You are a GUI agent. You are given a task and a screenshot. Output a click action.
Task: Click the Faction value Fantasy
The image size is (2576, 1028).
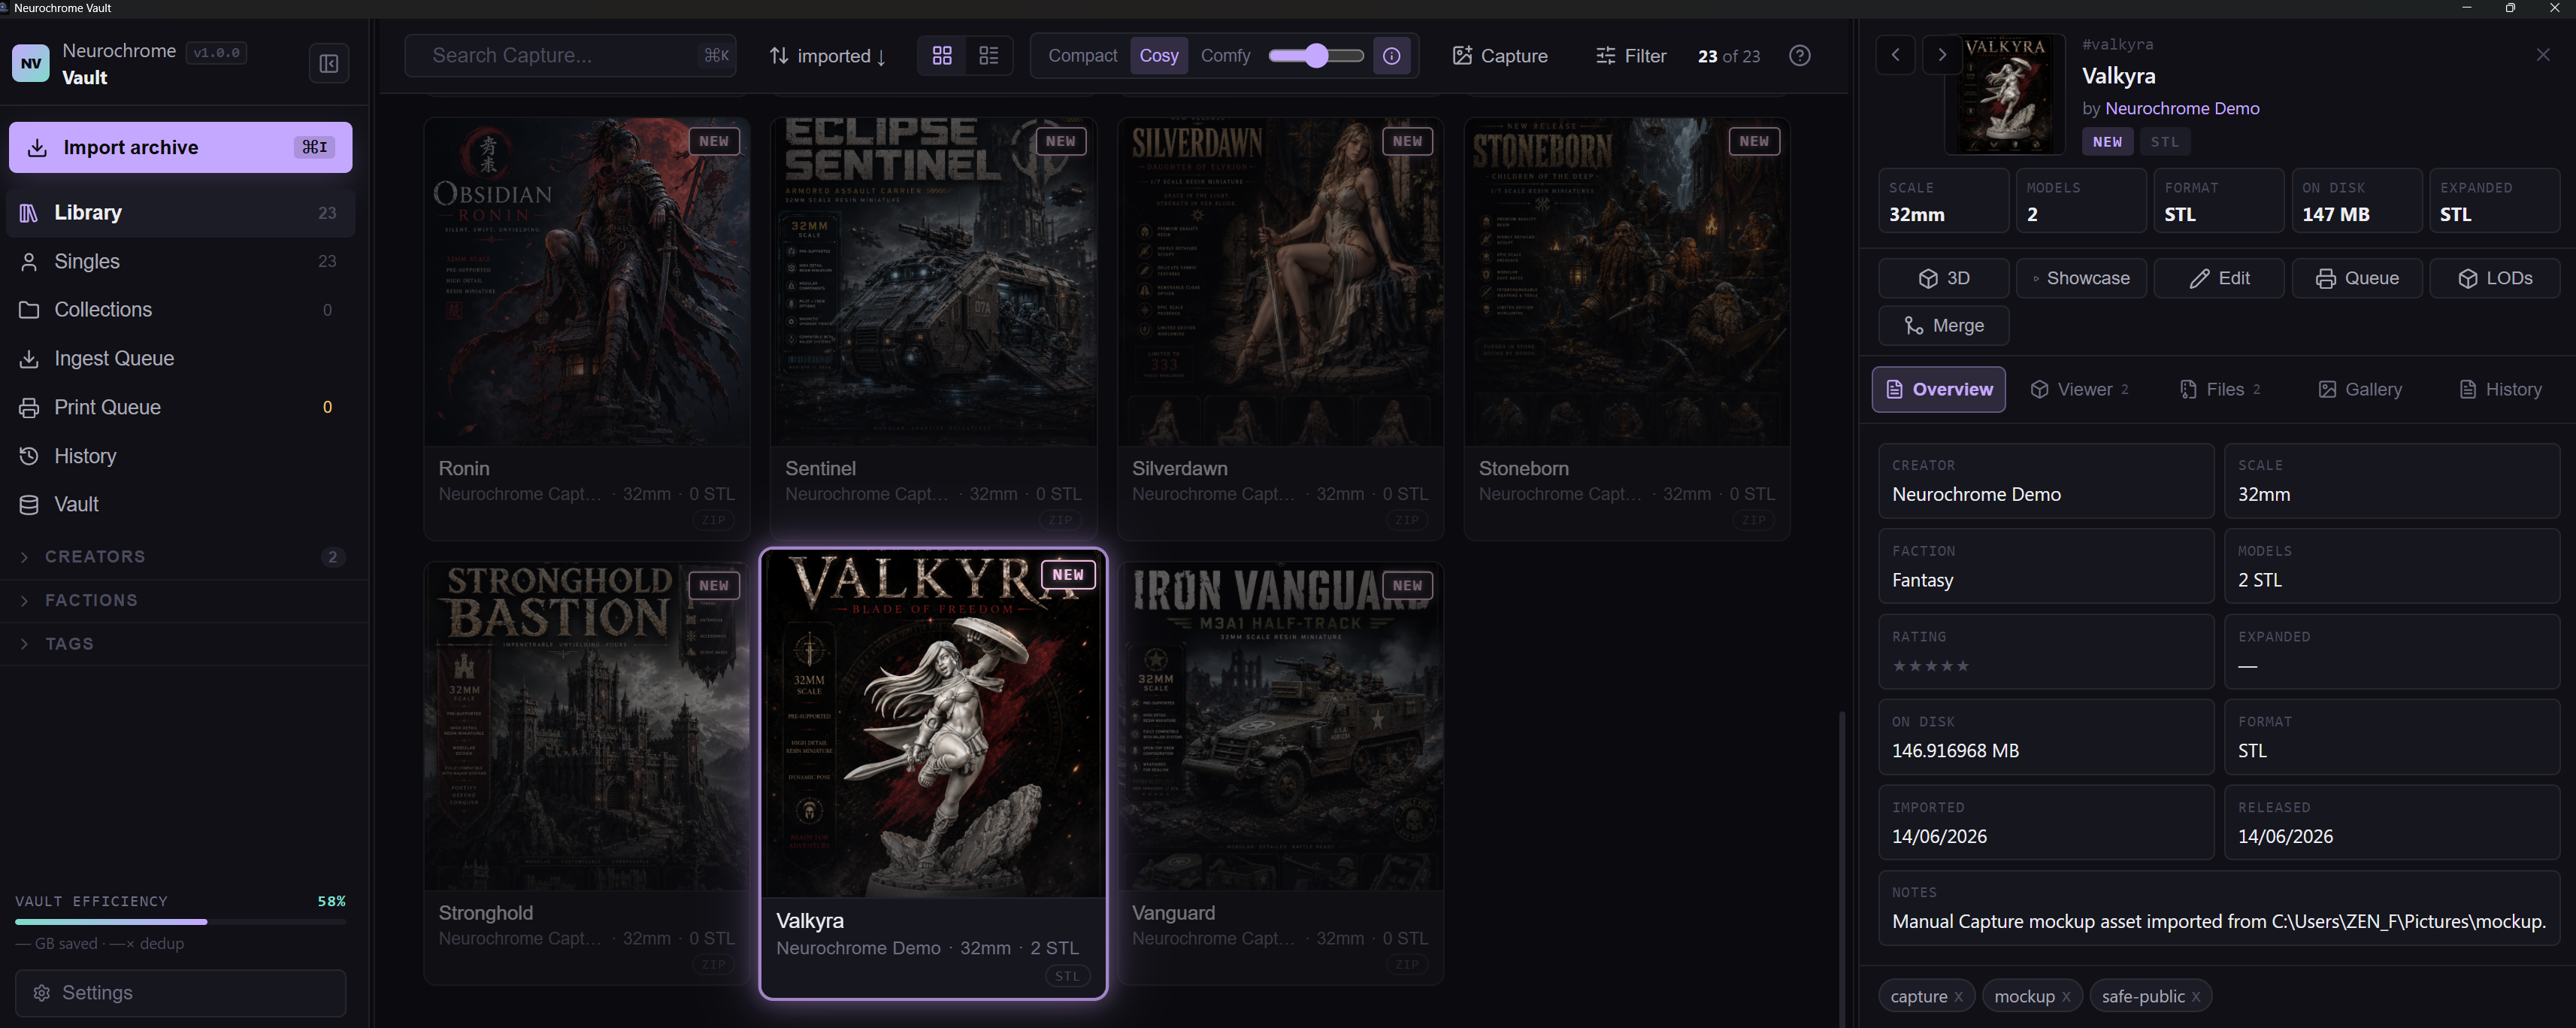pyautogui.click(x=1922, y=581)
